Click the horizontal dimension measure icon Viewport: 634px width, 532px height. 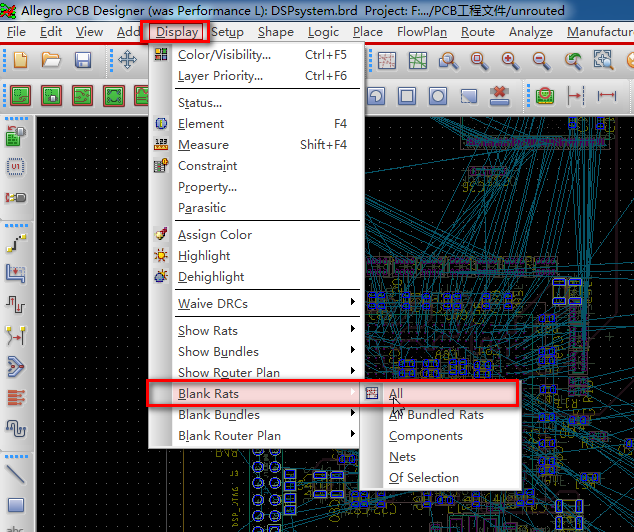click(x=607, y=96)
